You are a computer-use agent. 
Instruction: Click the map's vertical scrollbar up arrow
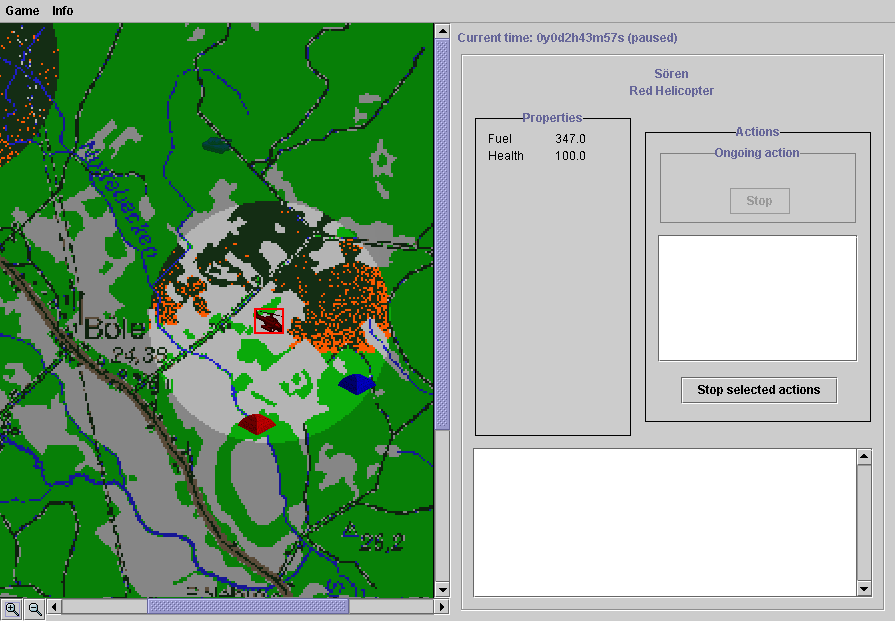(441, 32)
